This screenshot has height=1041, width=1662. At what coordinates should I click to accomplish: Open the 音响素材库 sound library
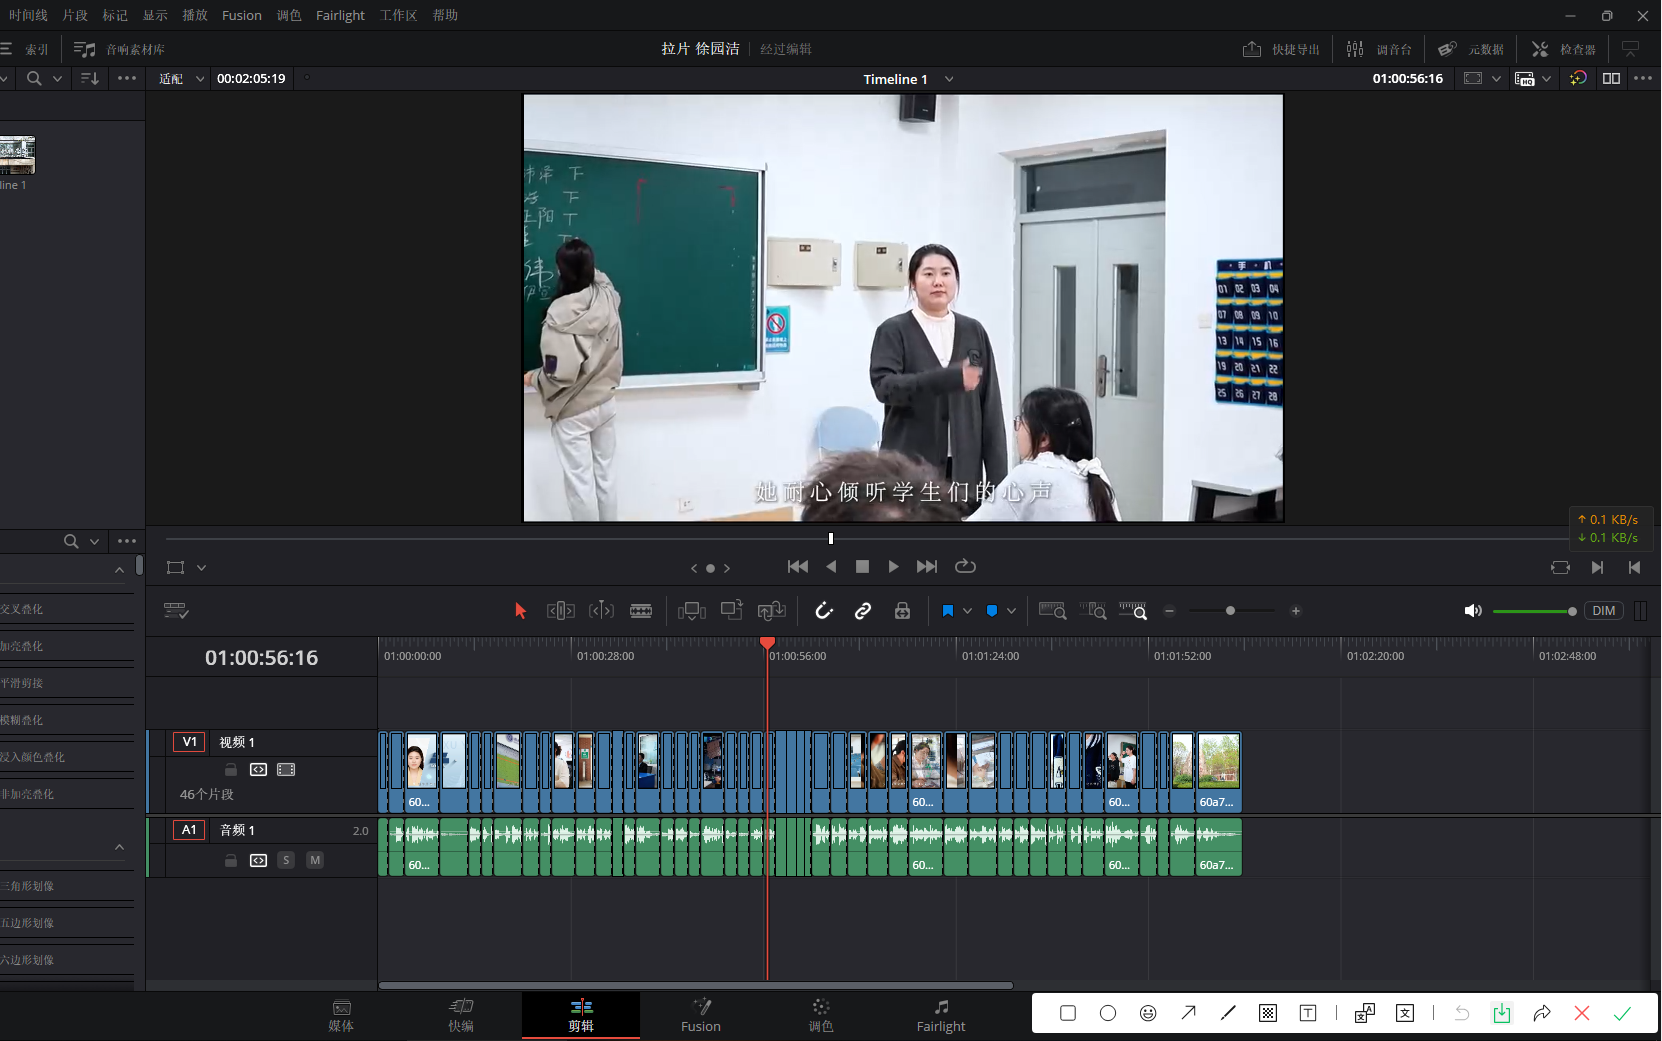click(119, 49)
